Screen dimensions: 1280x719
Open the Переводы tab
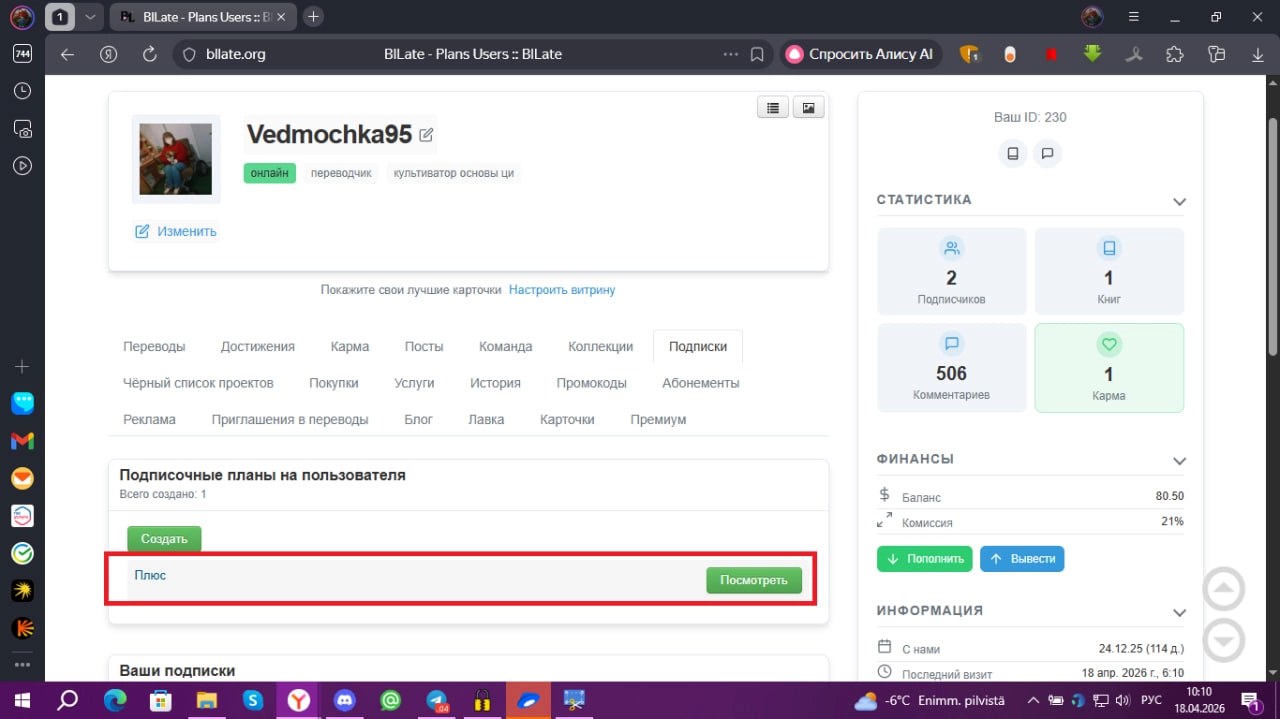pos(154,346)
